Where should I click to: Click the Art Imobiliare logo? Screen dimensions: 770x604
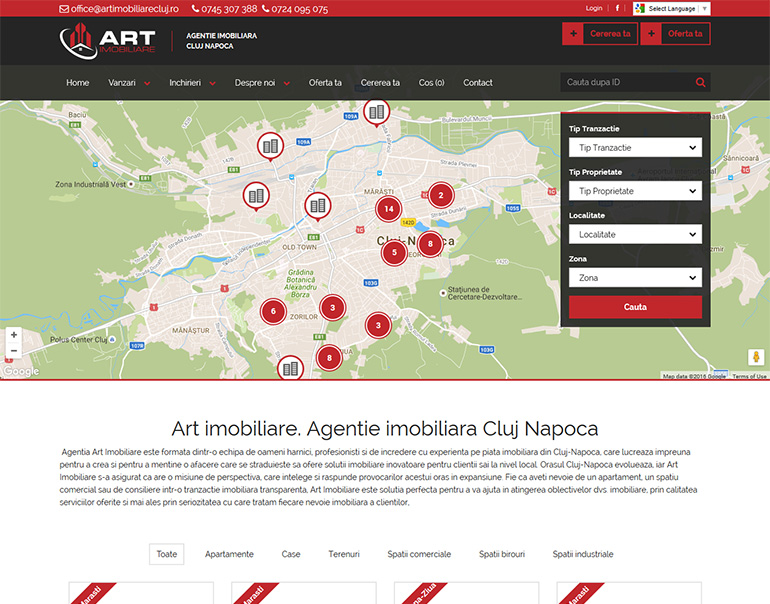108,41
